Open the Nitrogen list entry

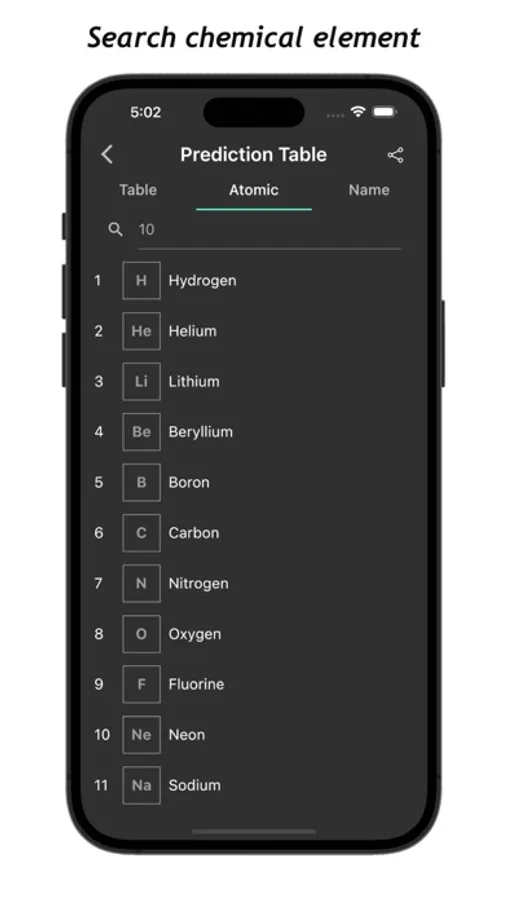click(x=254, y=584)
